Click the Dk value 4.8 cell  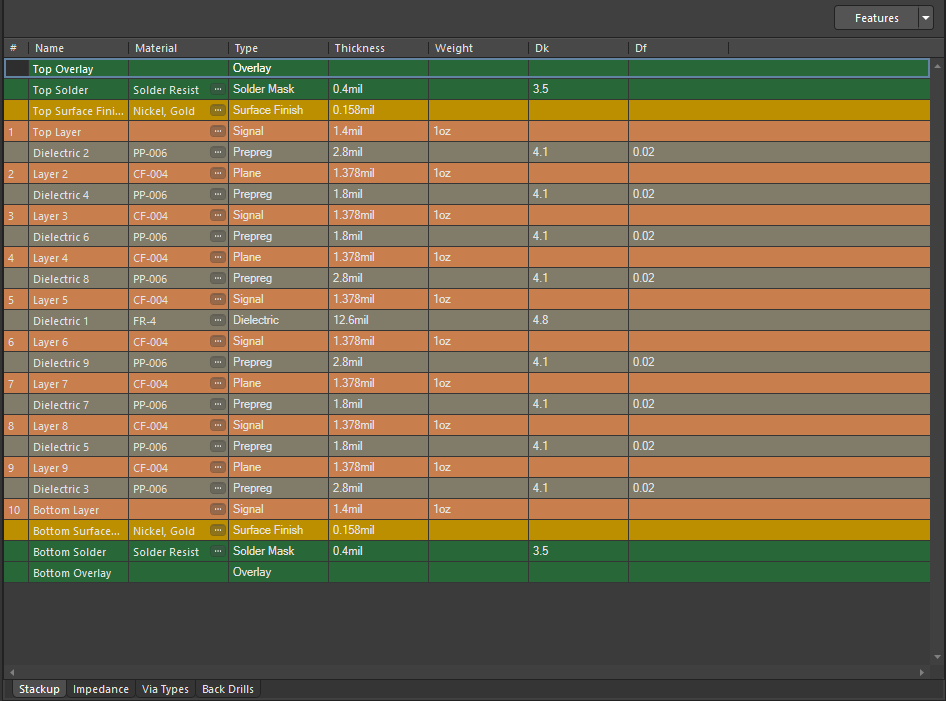578,320
